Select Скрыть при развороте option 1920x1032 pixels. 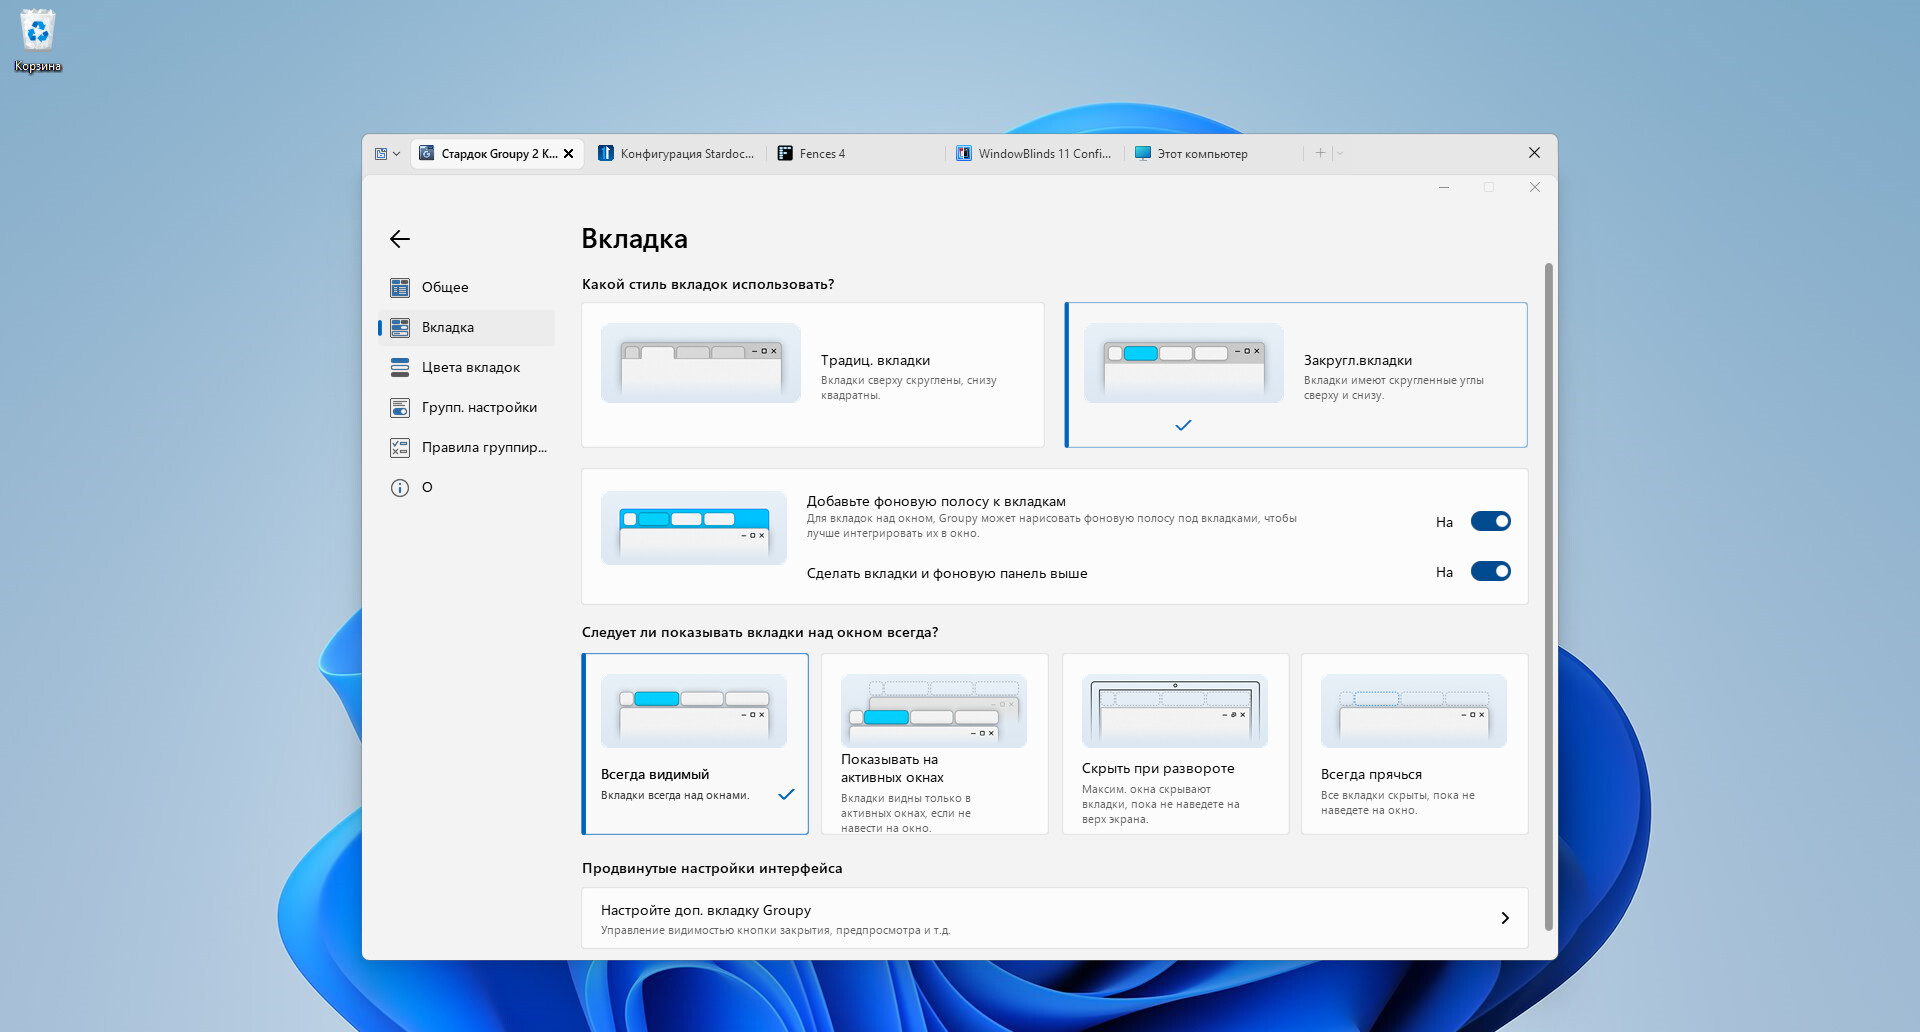(x=1175, y=744)
